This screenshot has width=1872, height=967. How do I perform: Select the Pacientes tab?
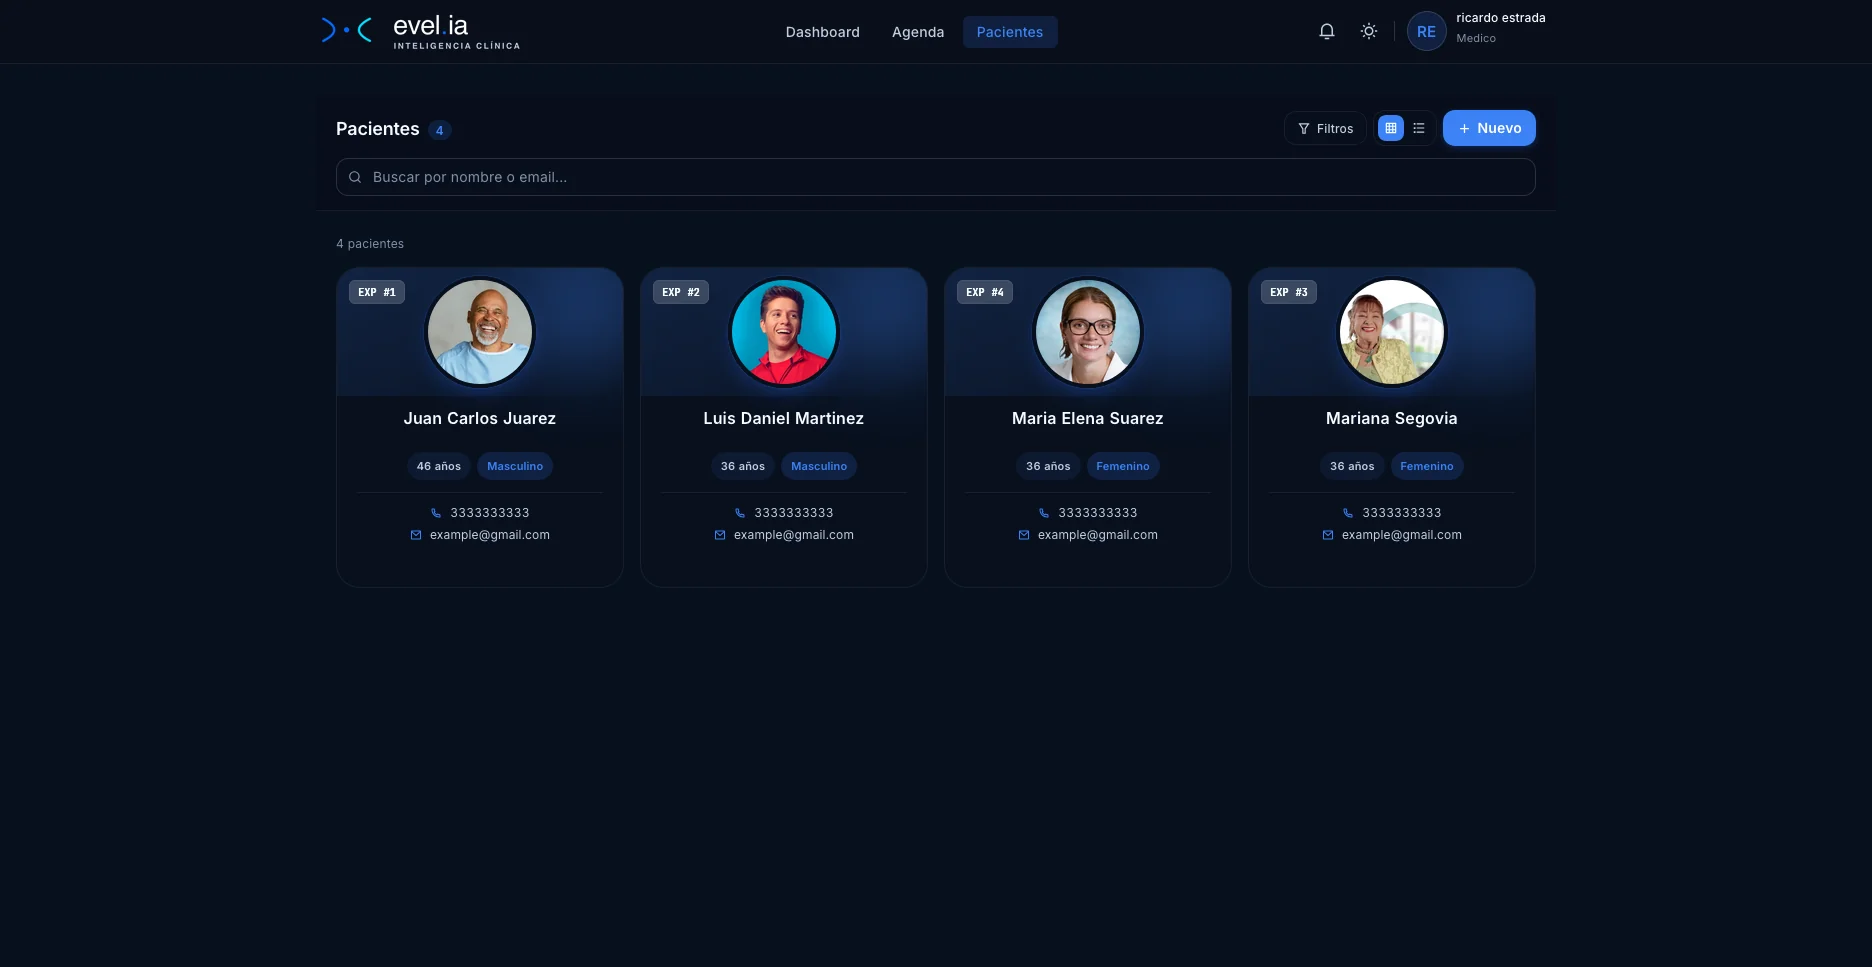(1010, 32)
